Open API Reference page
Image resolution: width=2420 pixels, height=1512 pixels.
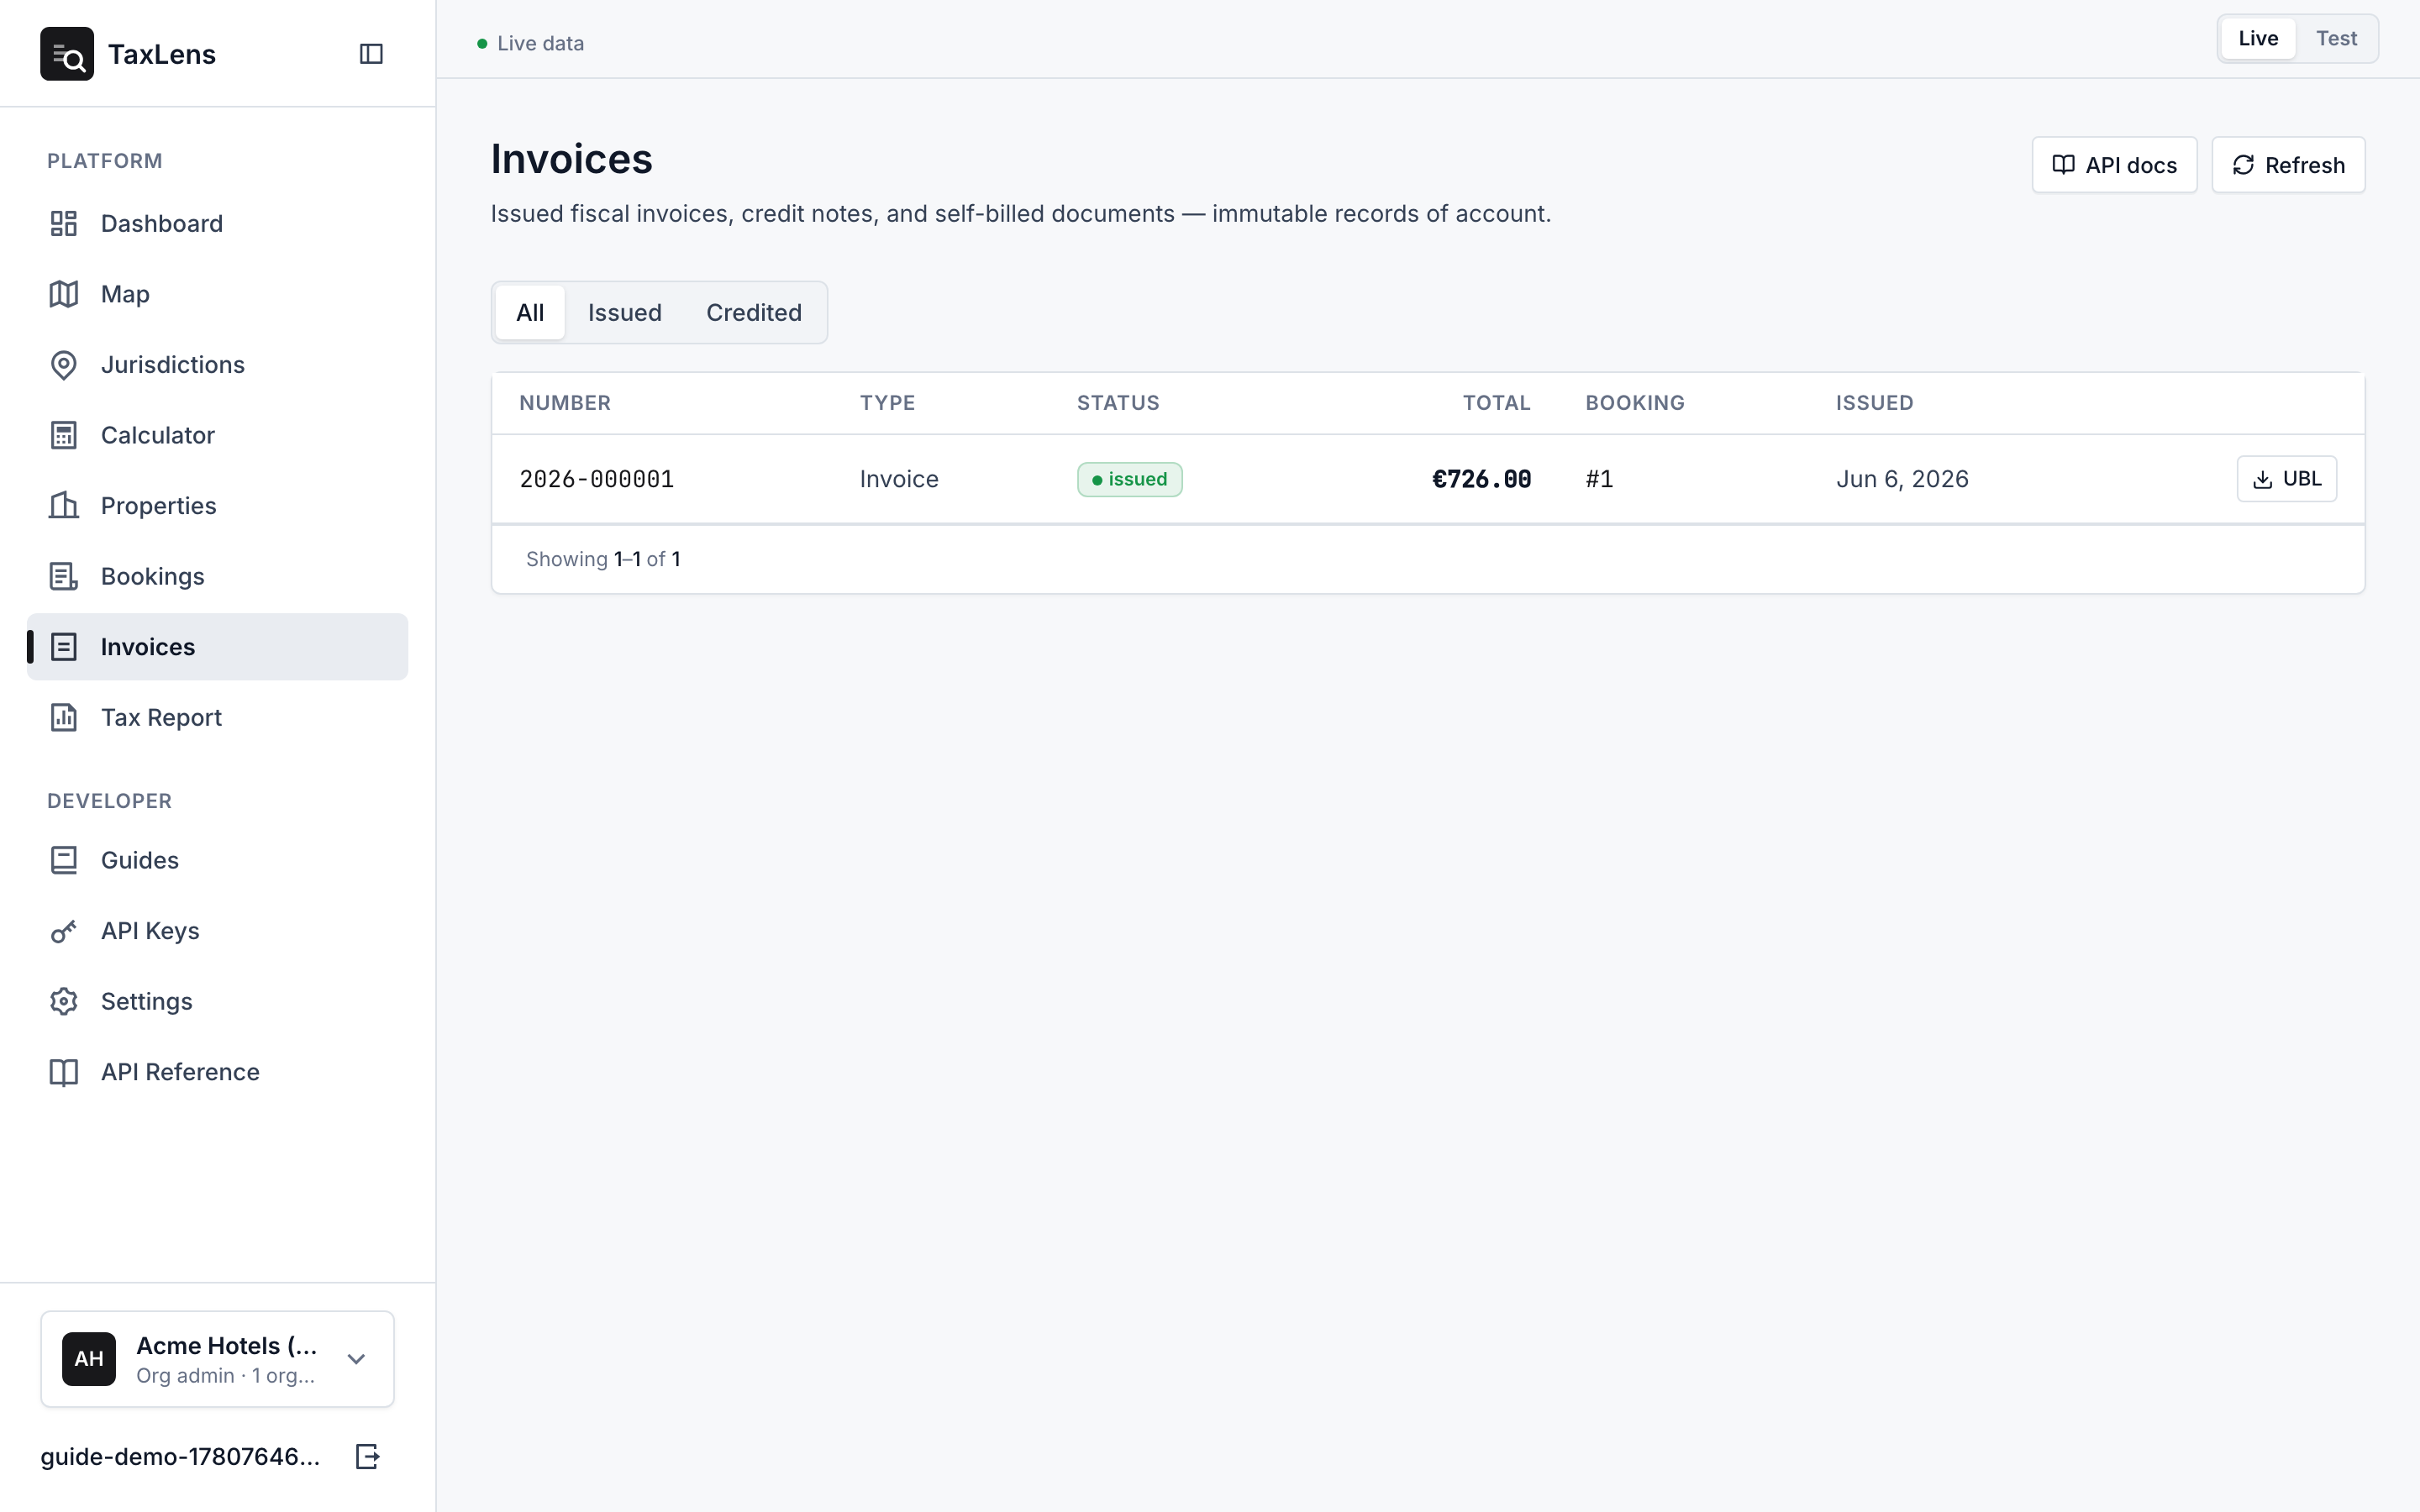pos(217,1072)
